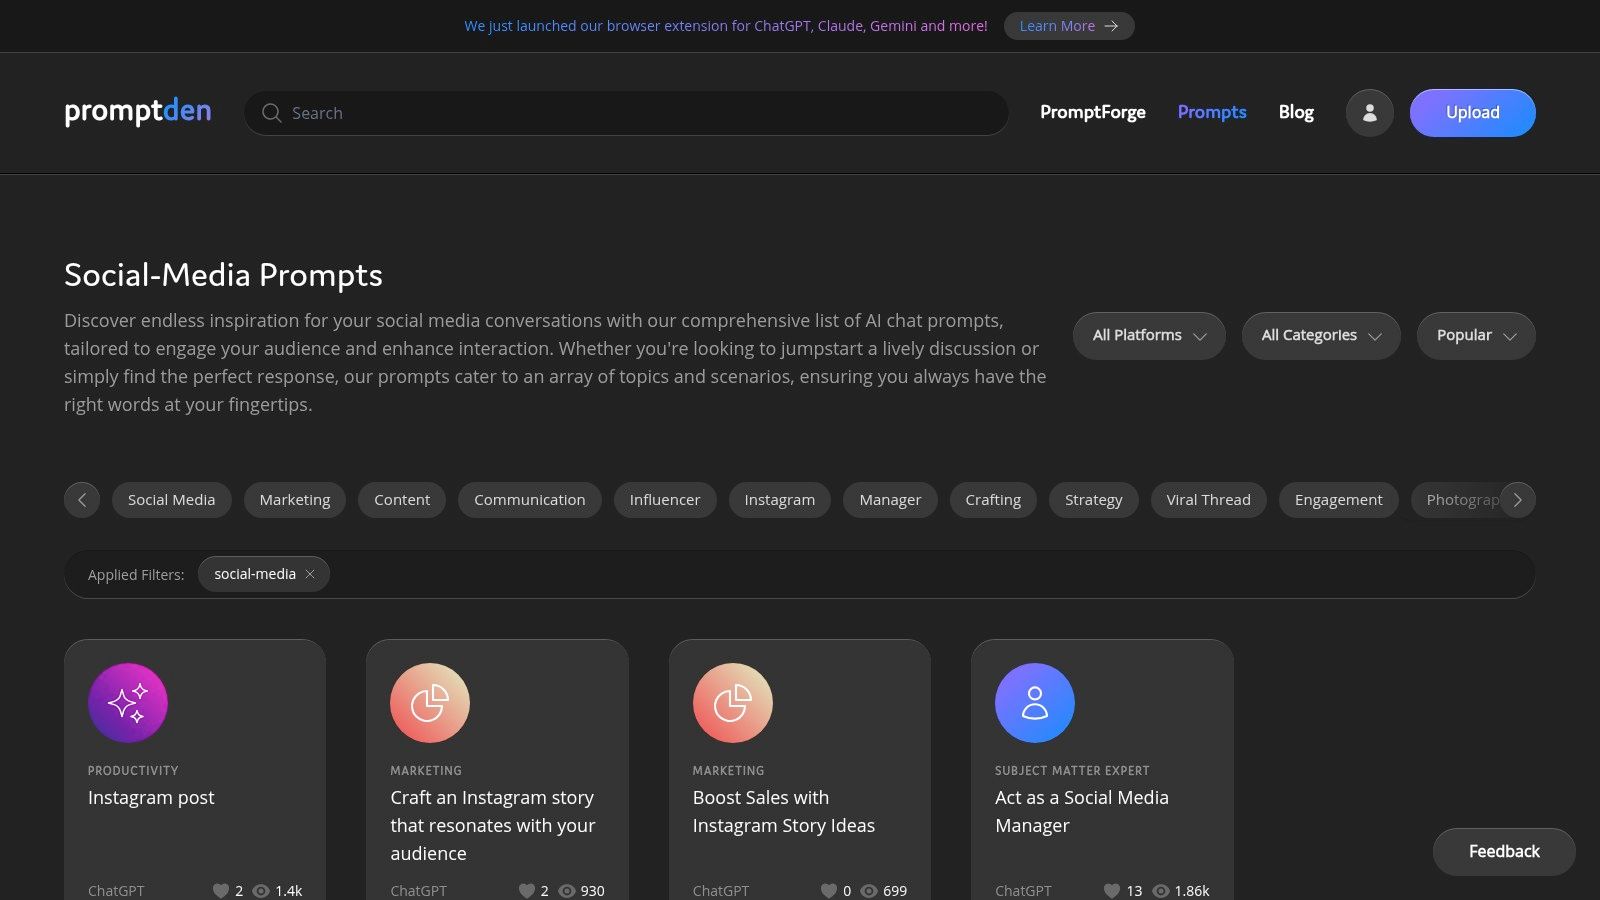
Task: Open the All Platforms dropdown
Action: click(1148, 336)
